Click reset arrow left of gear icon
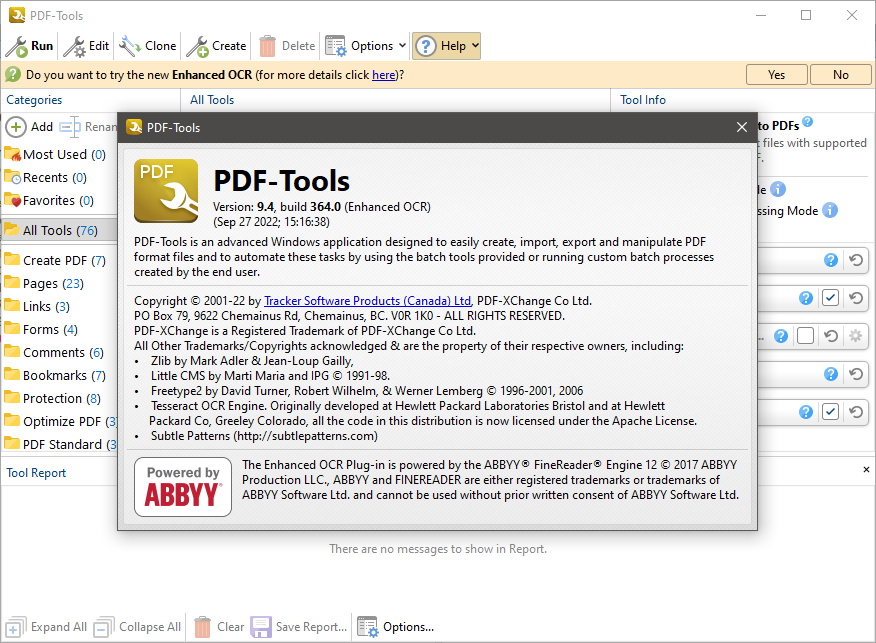 831,336
